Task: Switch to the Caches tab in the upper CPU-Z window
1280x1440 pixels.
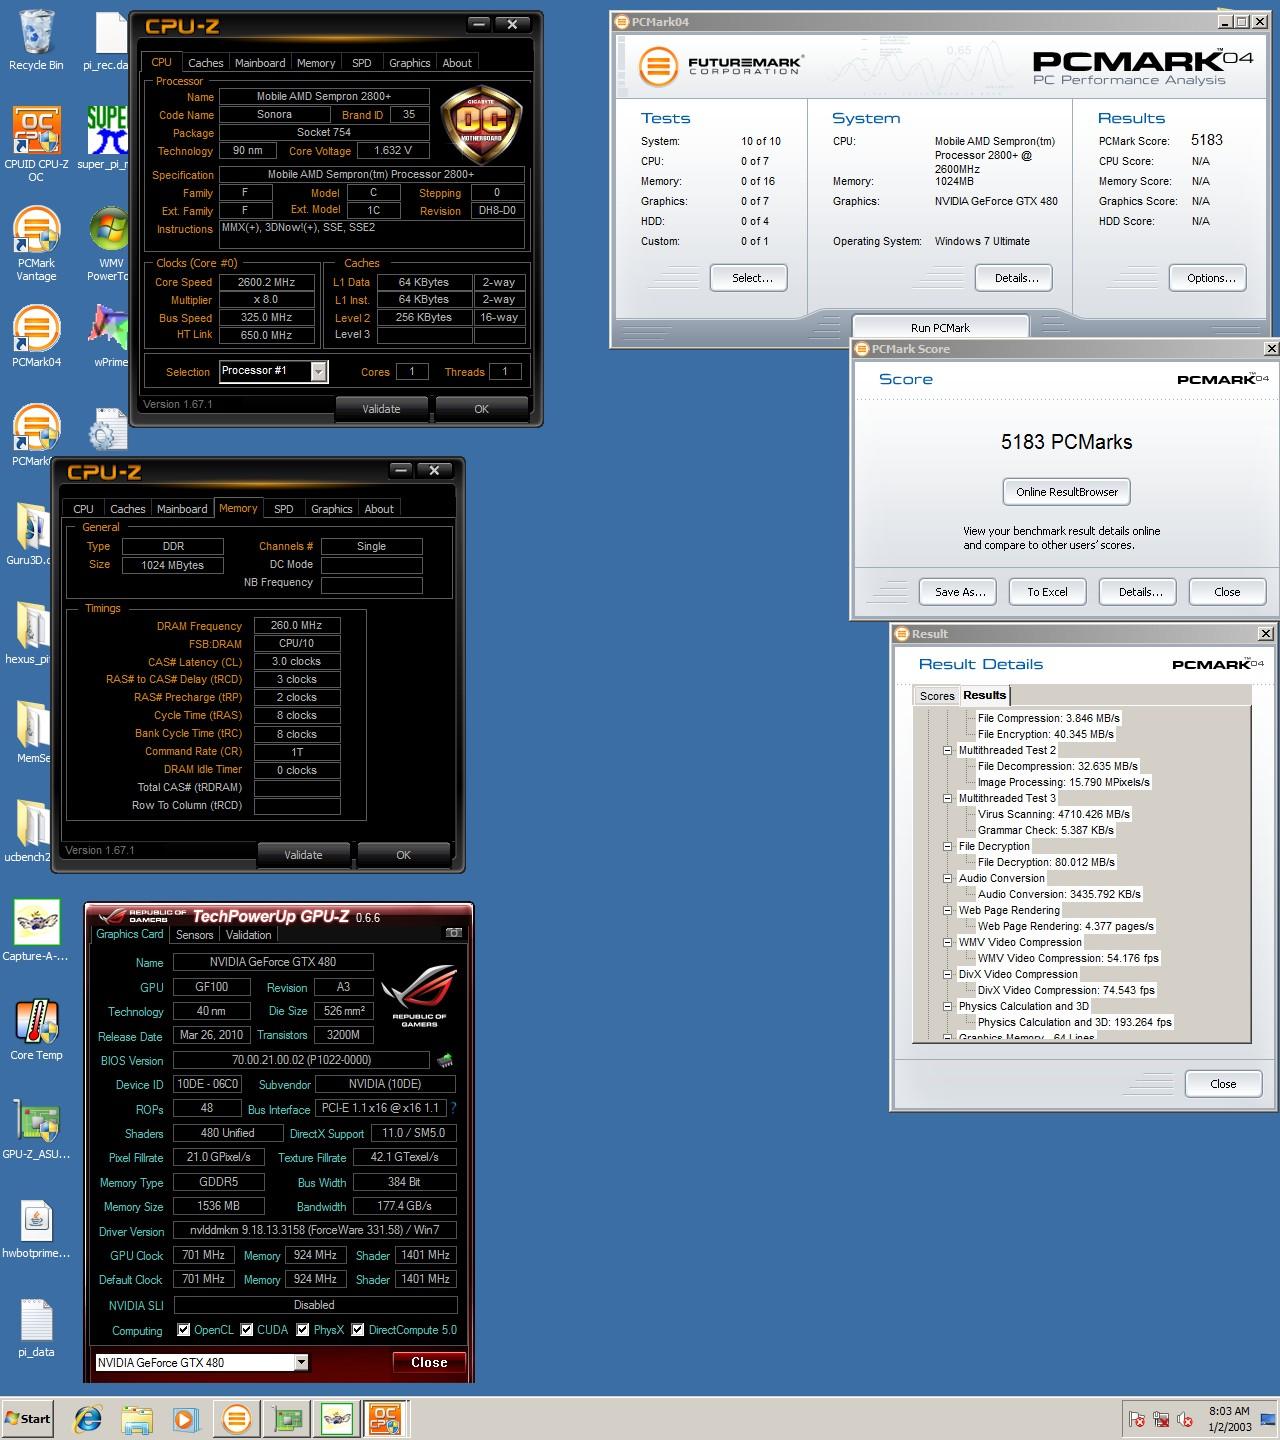Action: (205, 63)
